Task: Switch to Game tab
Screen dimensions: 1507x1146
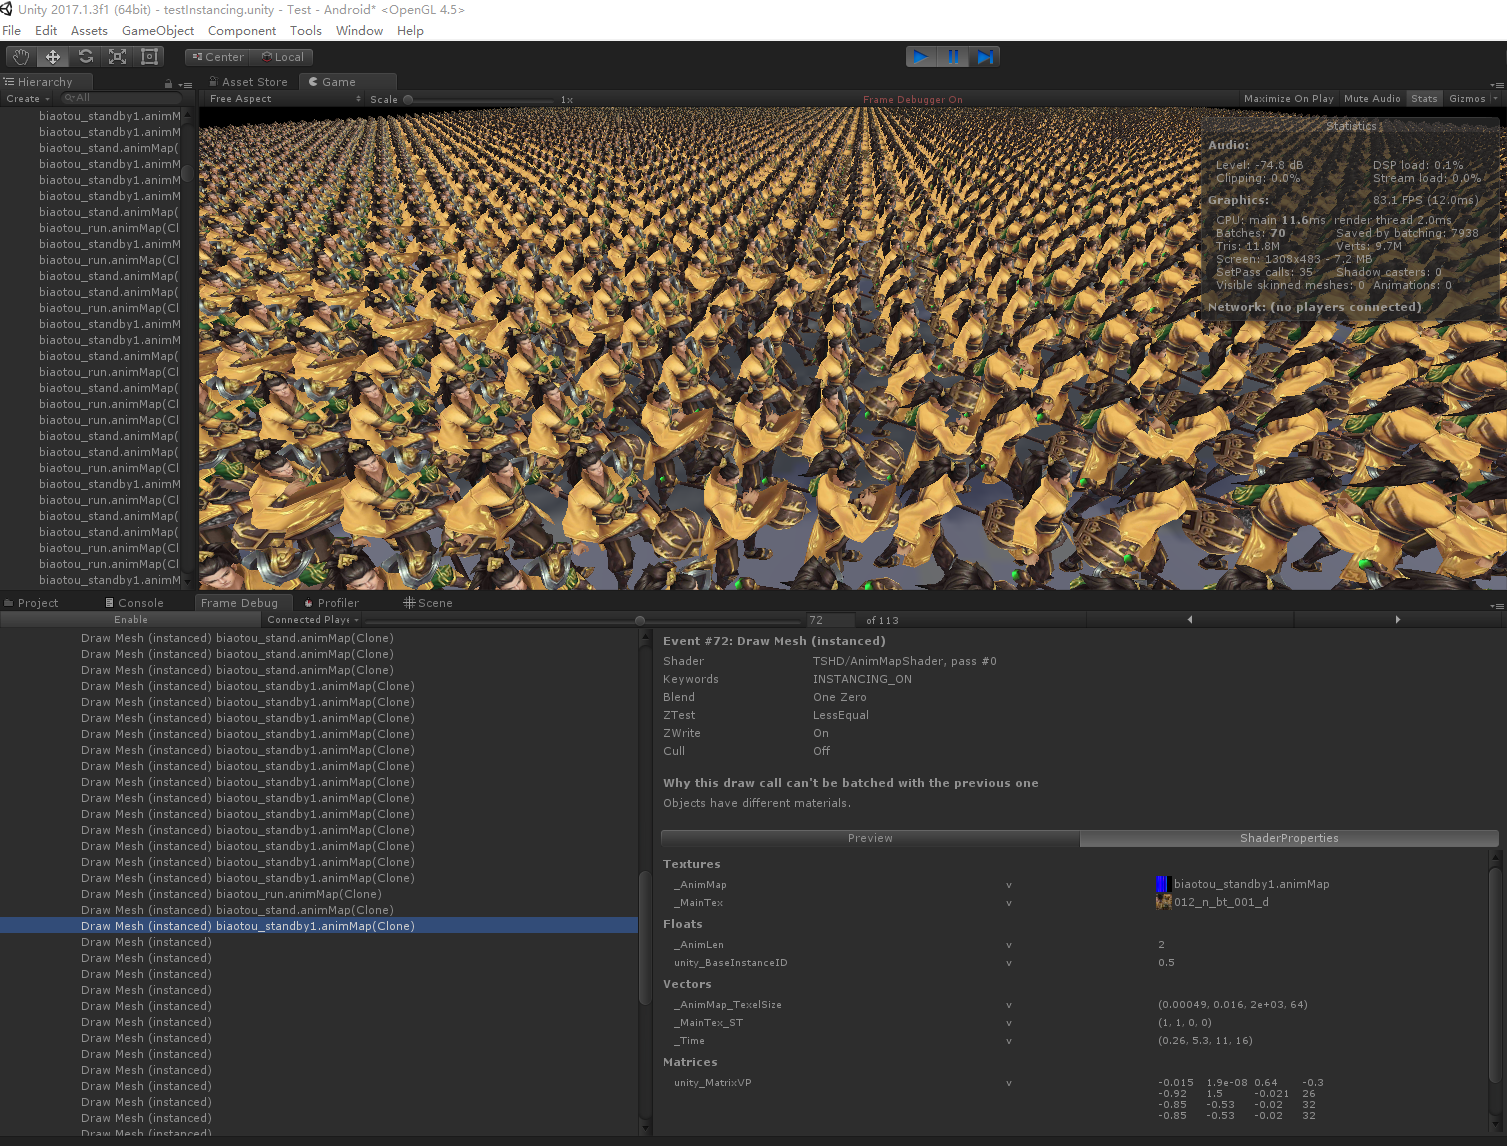Action: pyautogui.click(x=347, y=82)
